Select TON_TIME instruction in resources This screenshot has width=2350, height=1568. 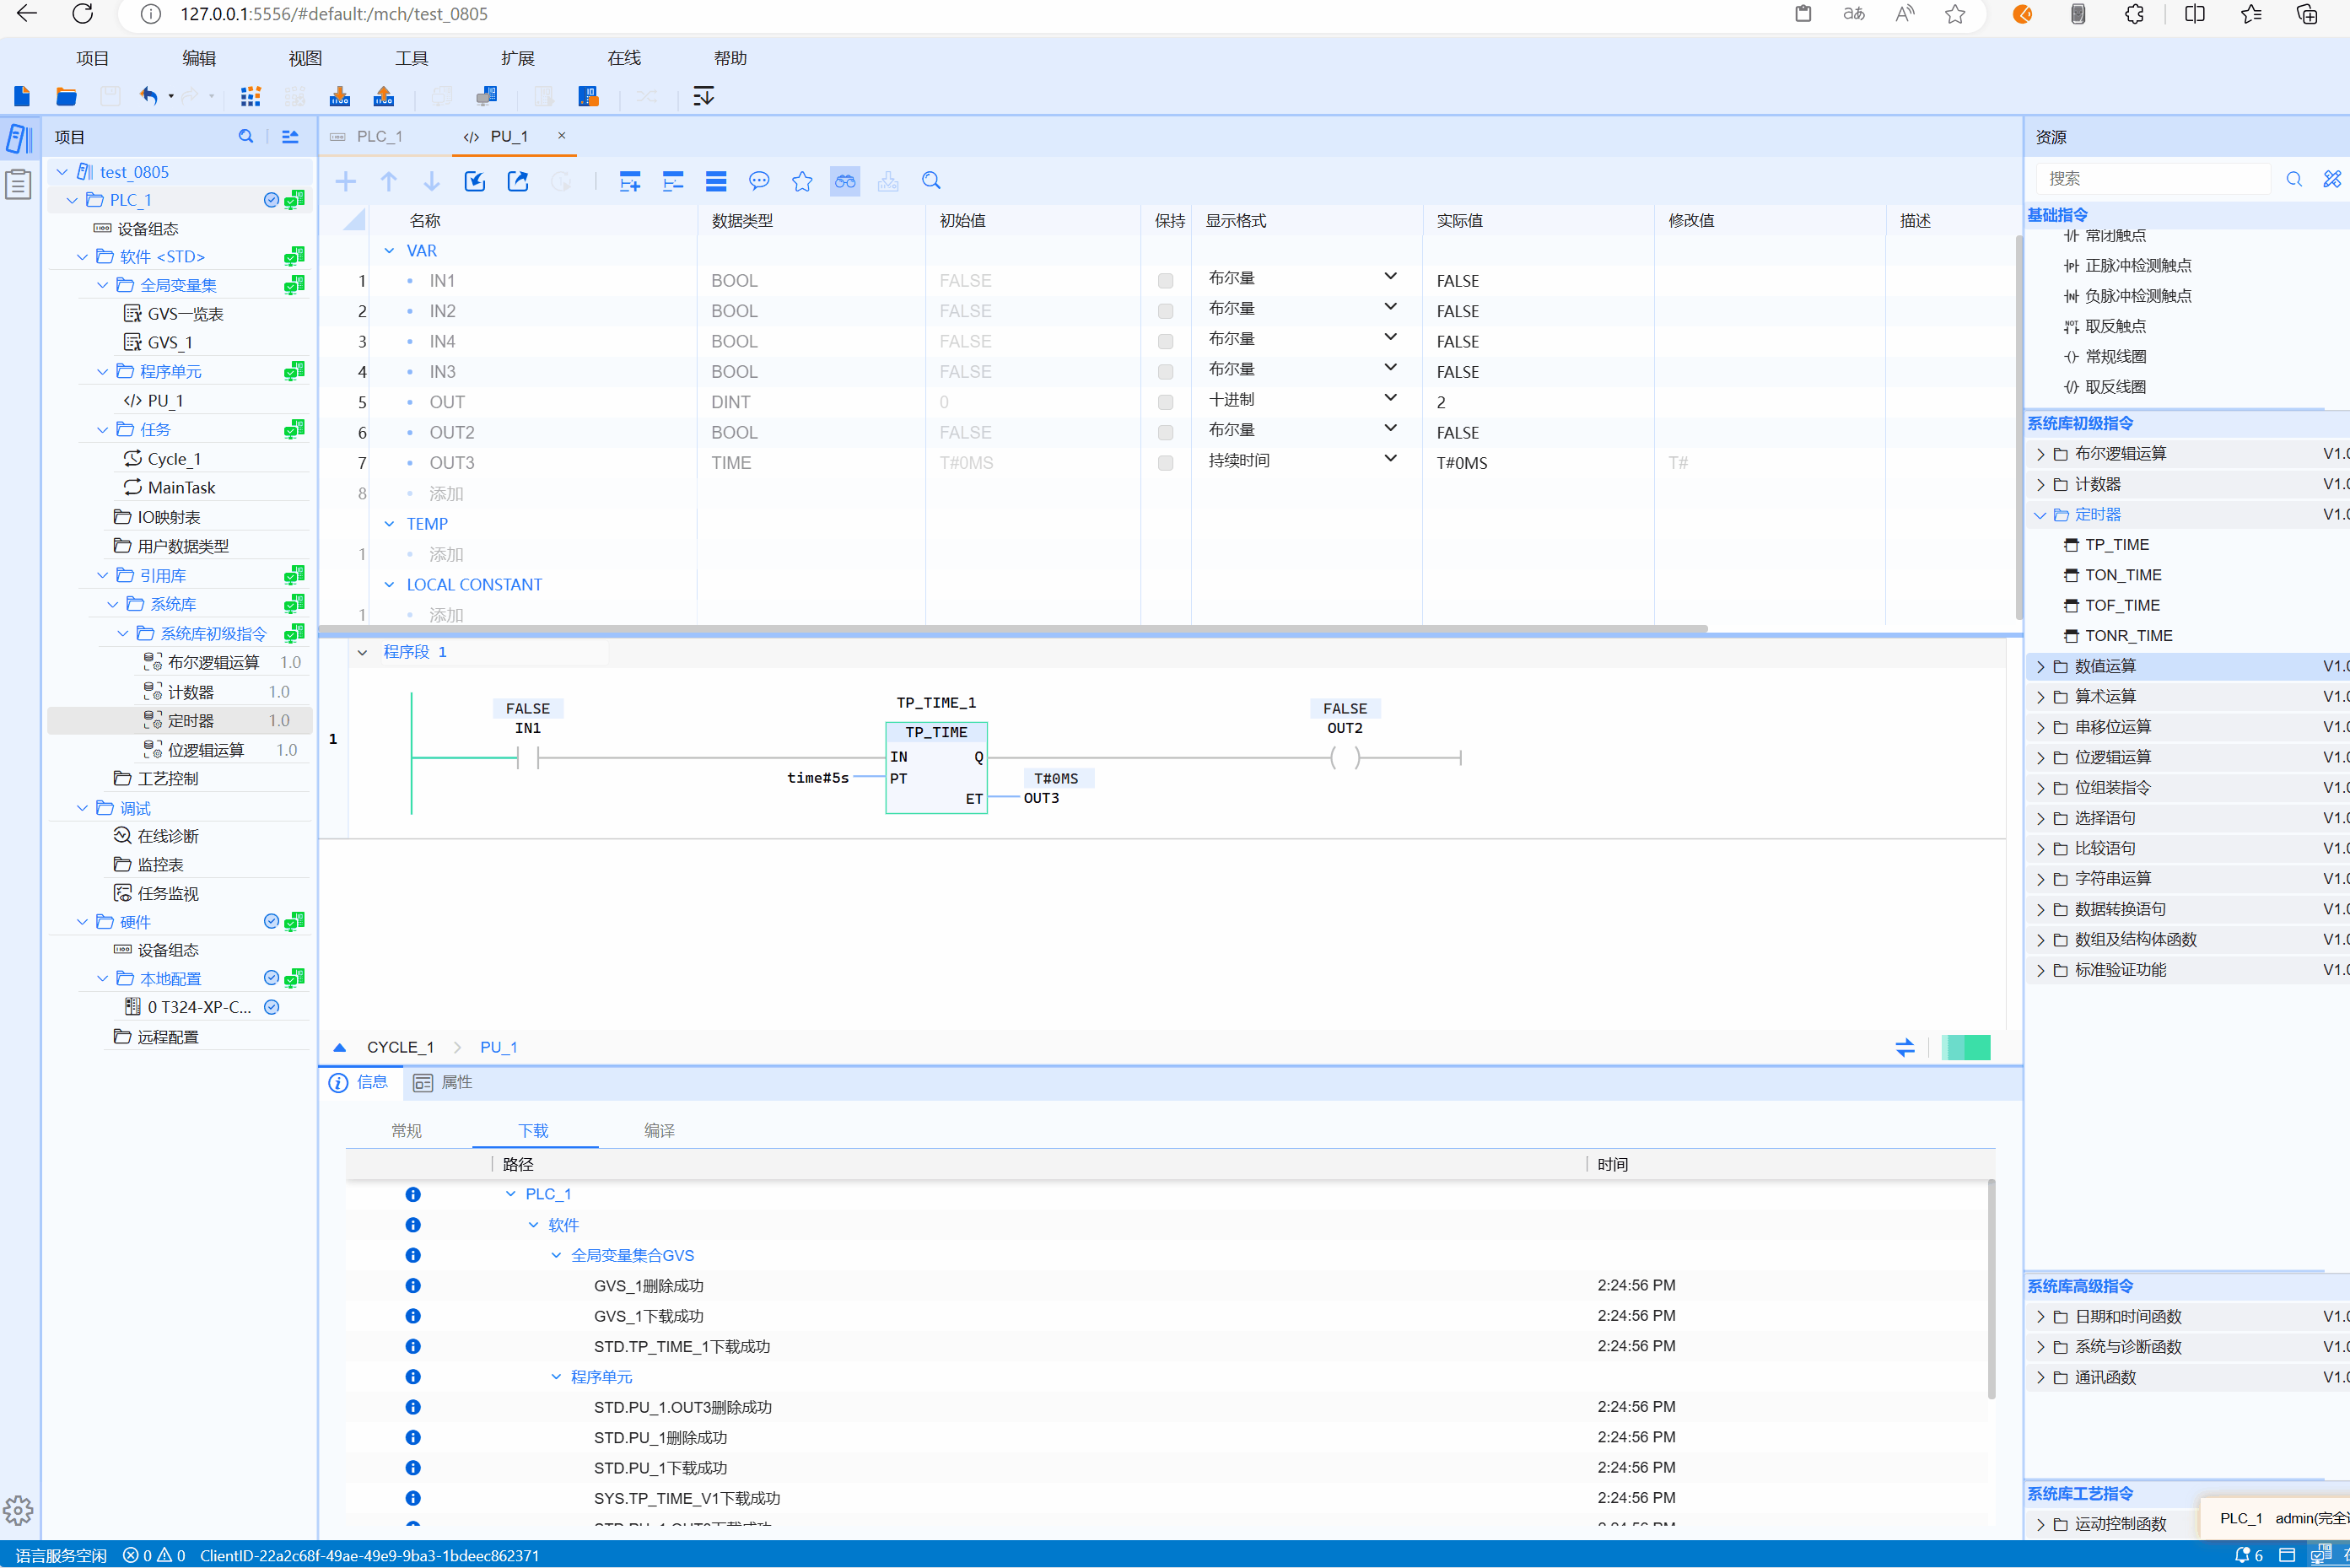2123,575
